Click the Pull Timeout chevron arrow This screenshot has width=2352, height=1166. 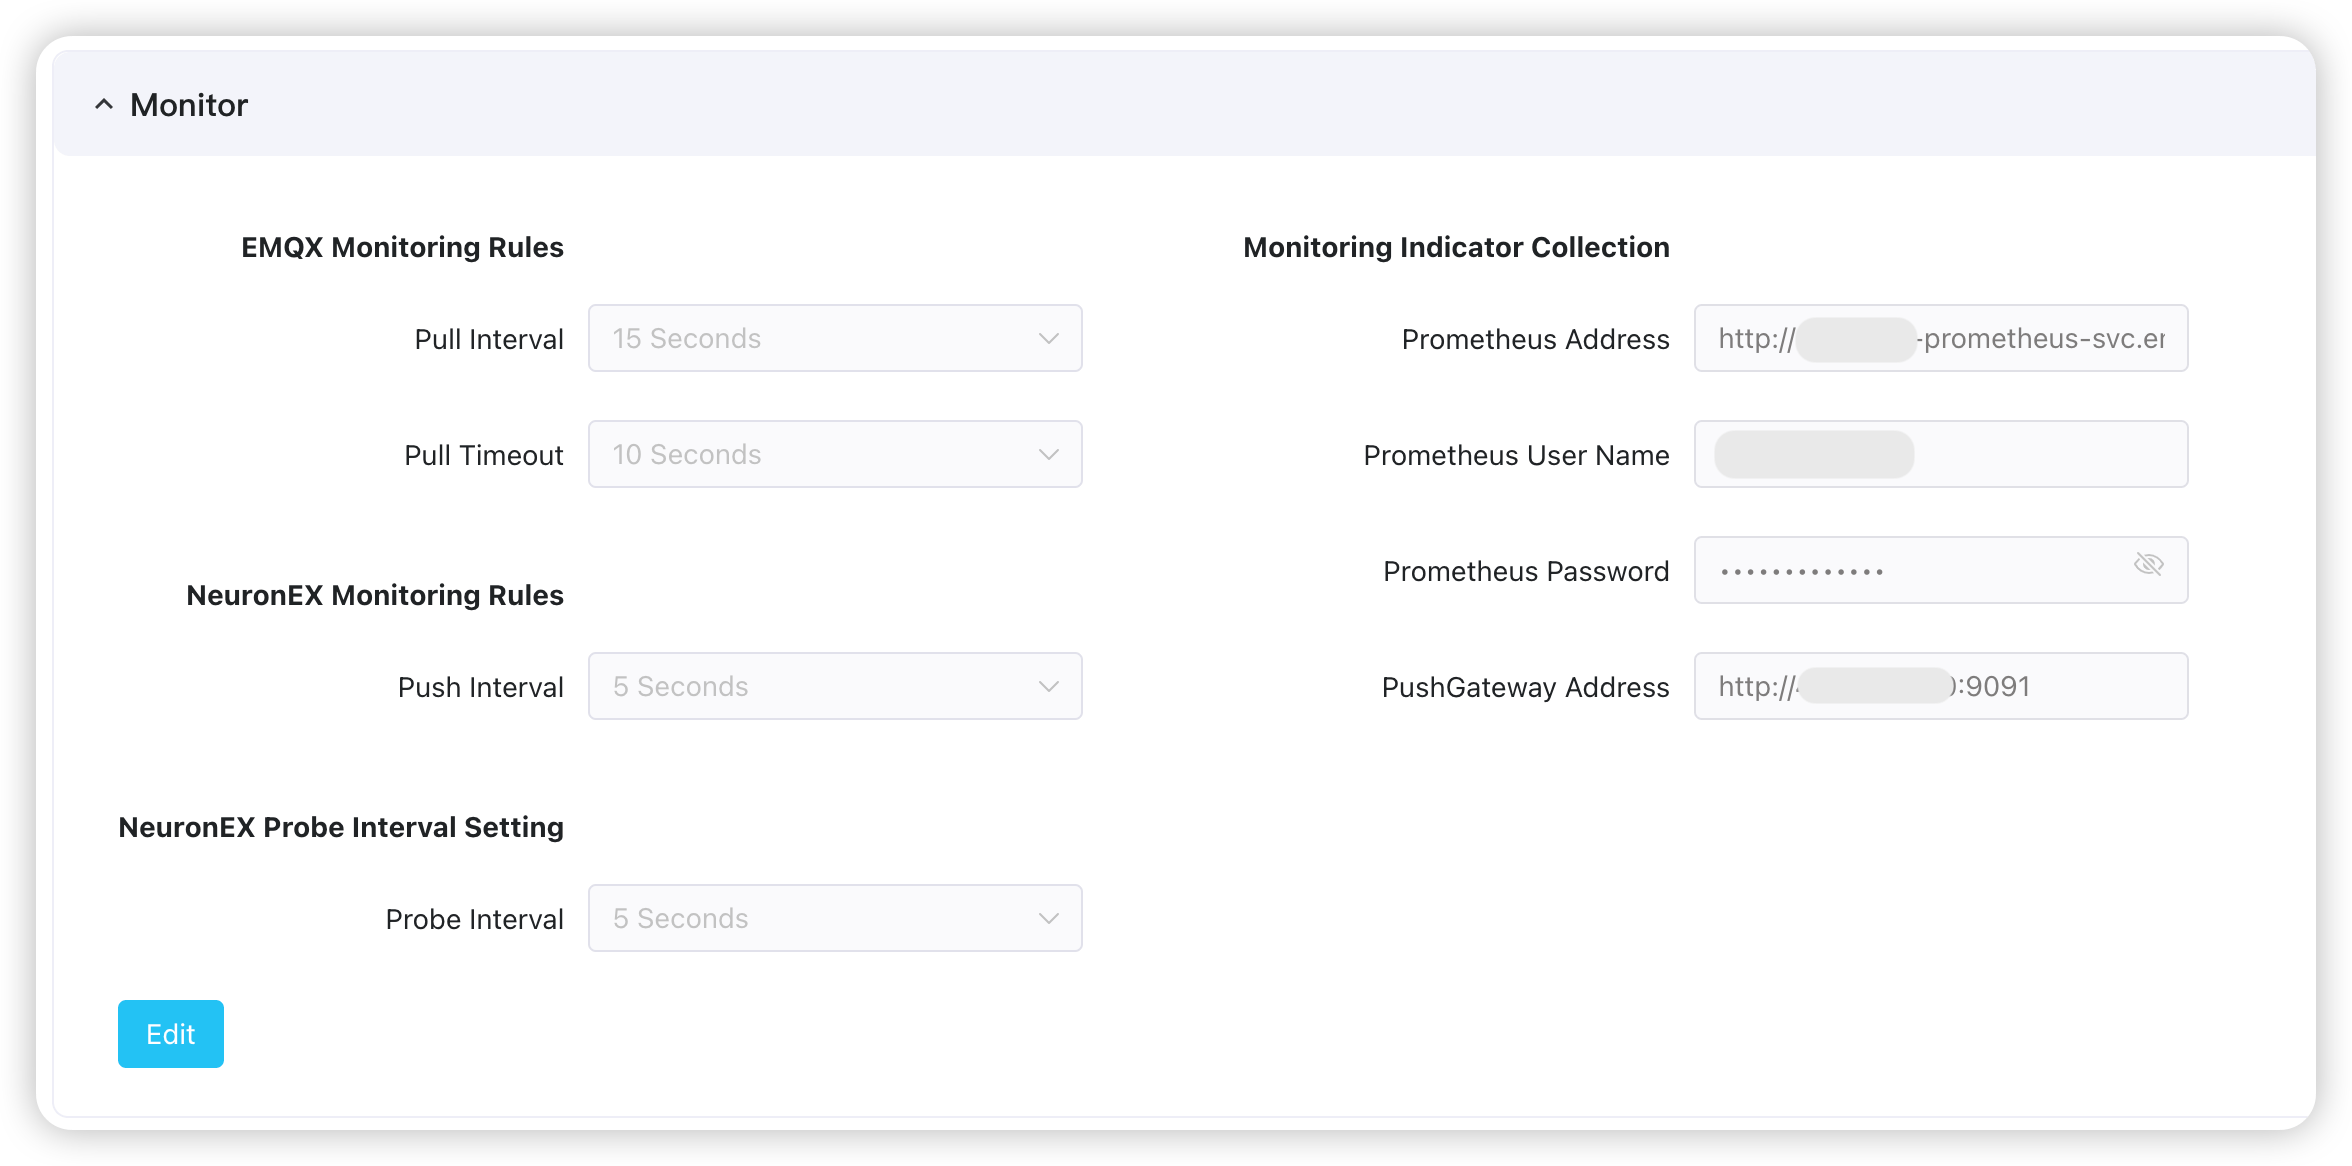click(1048, 455)
